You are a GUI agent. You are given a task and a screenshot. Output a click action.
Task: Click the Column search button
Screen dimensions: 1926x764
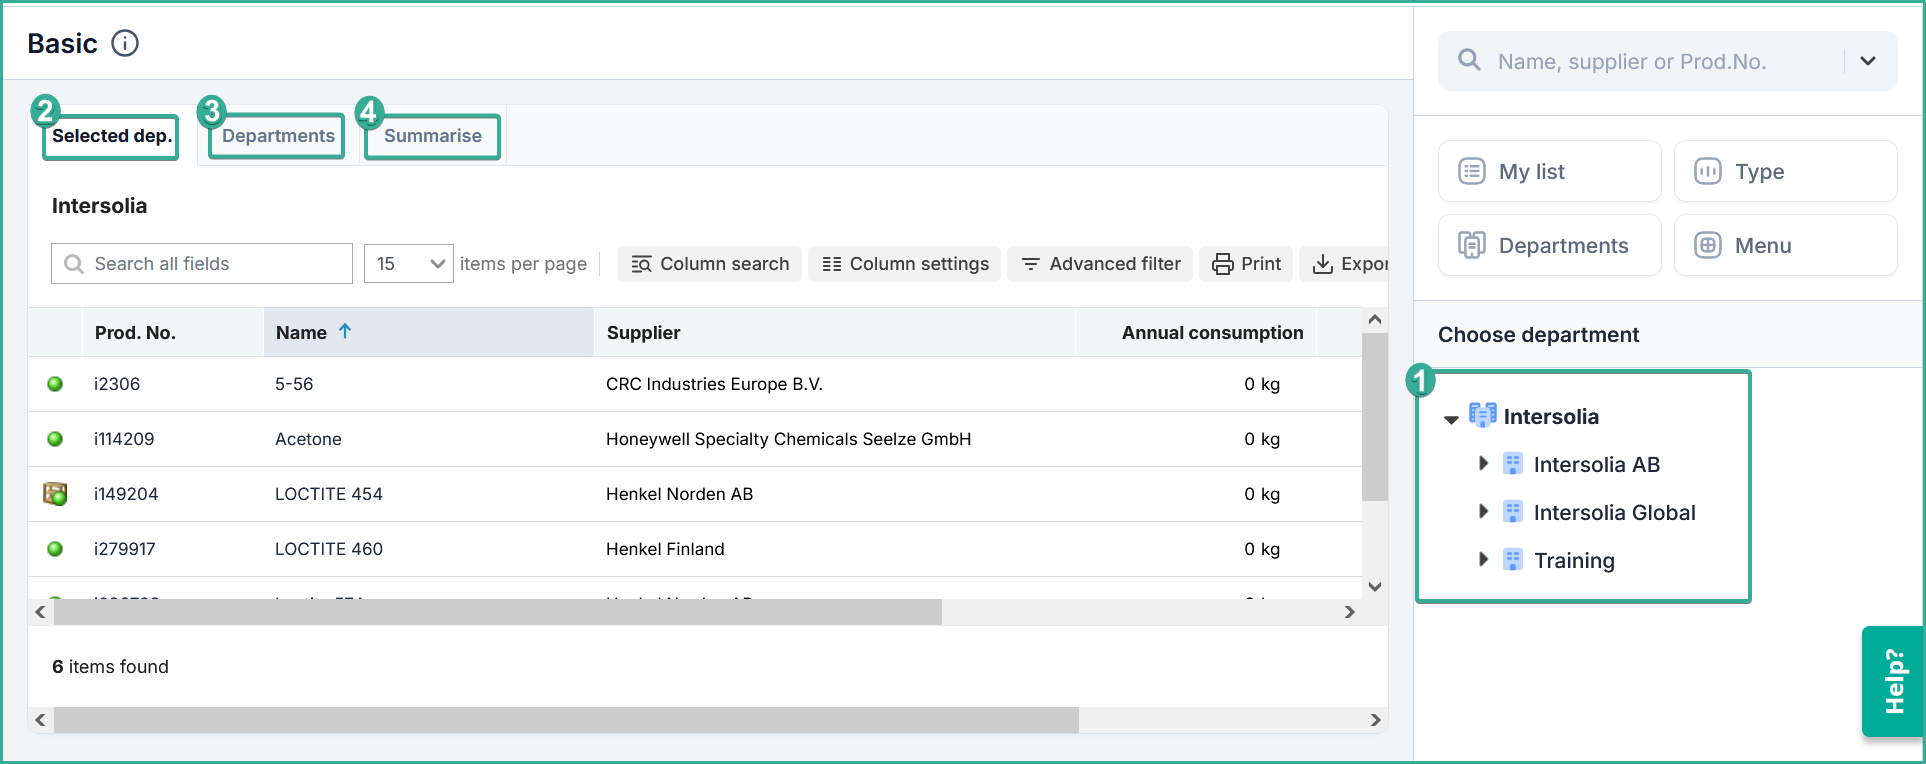tap(710, 264)
